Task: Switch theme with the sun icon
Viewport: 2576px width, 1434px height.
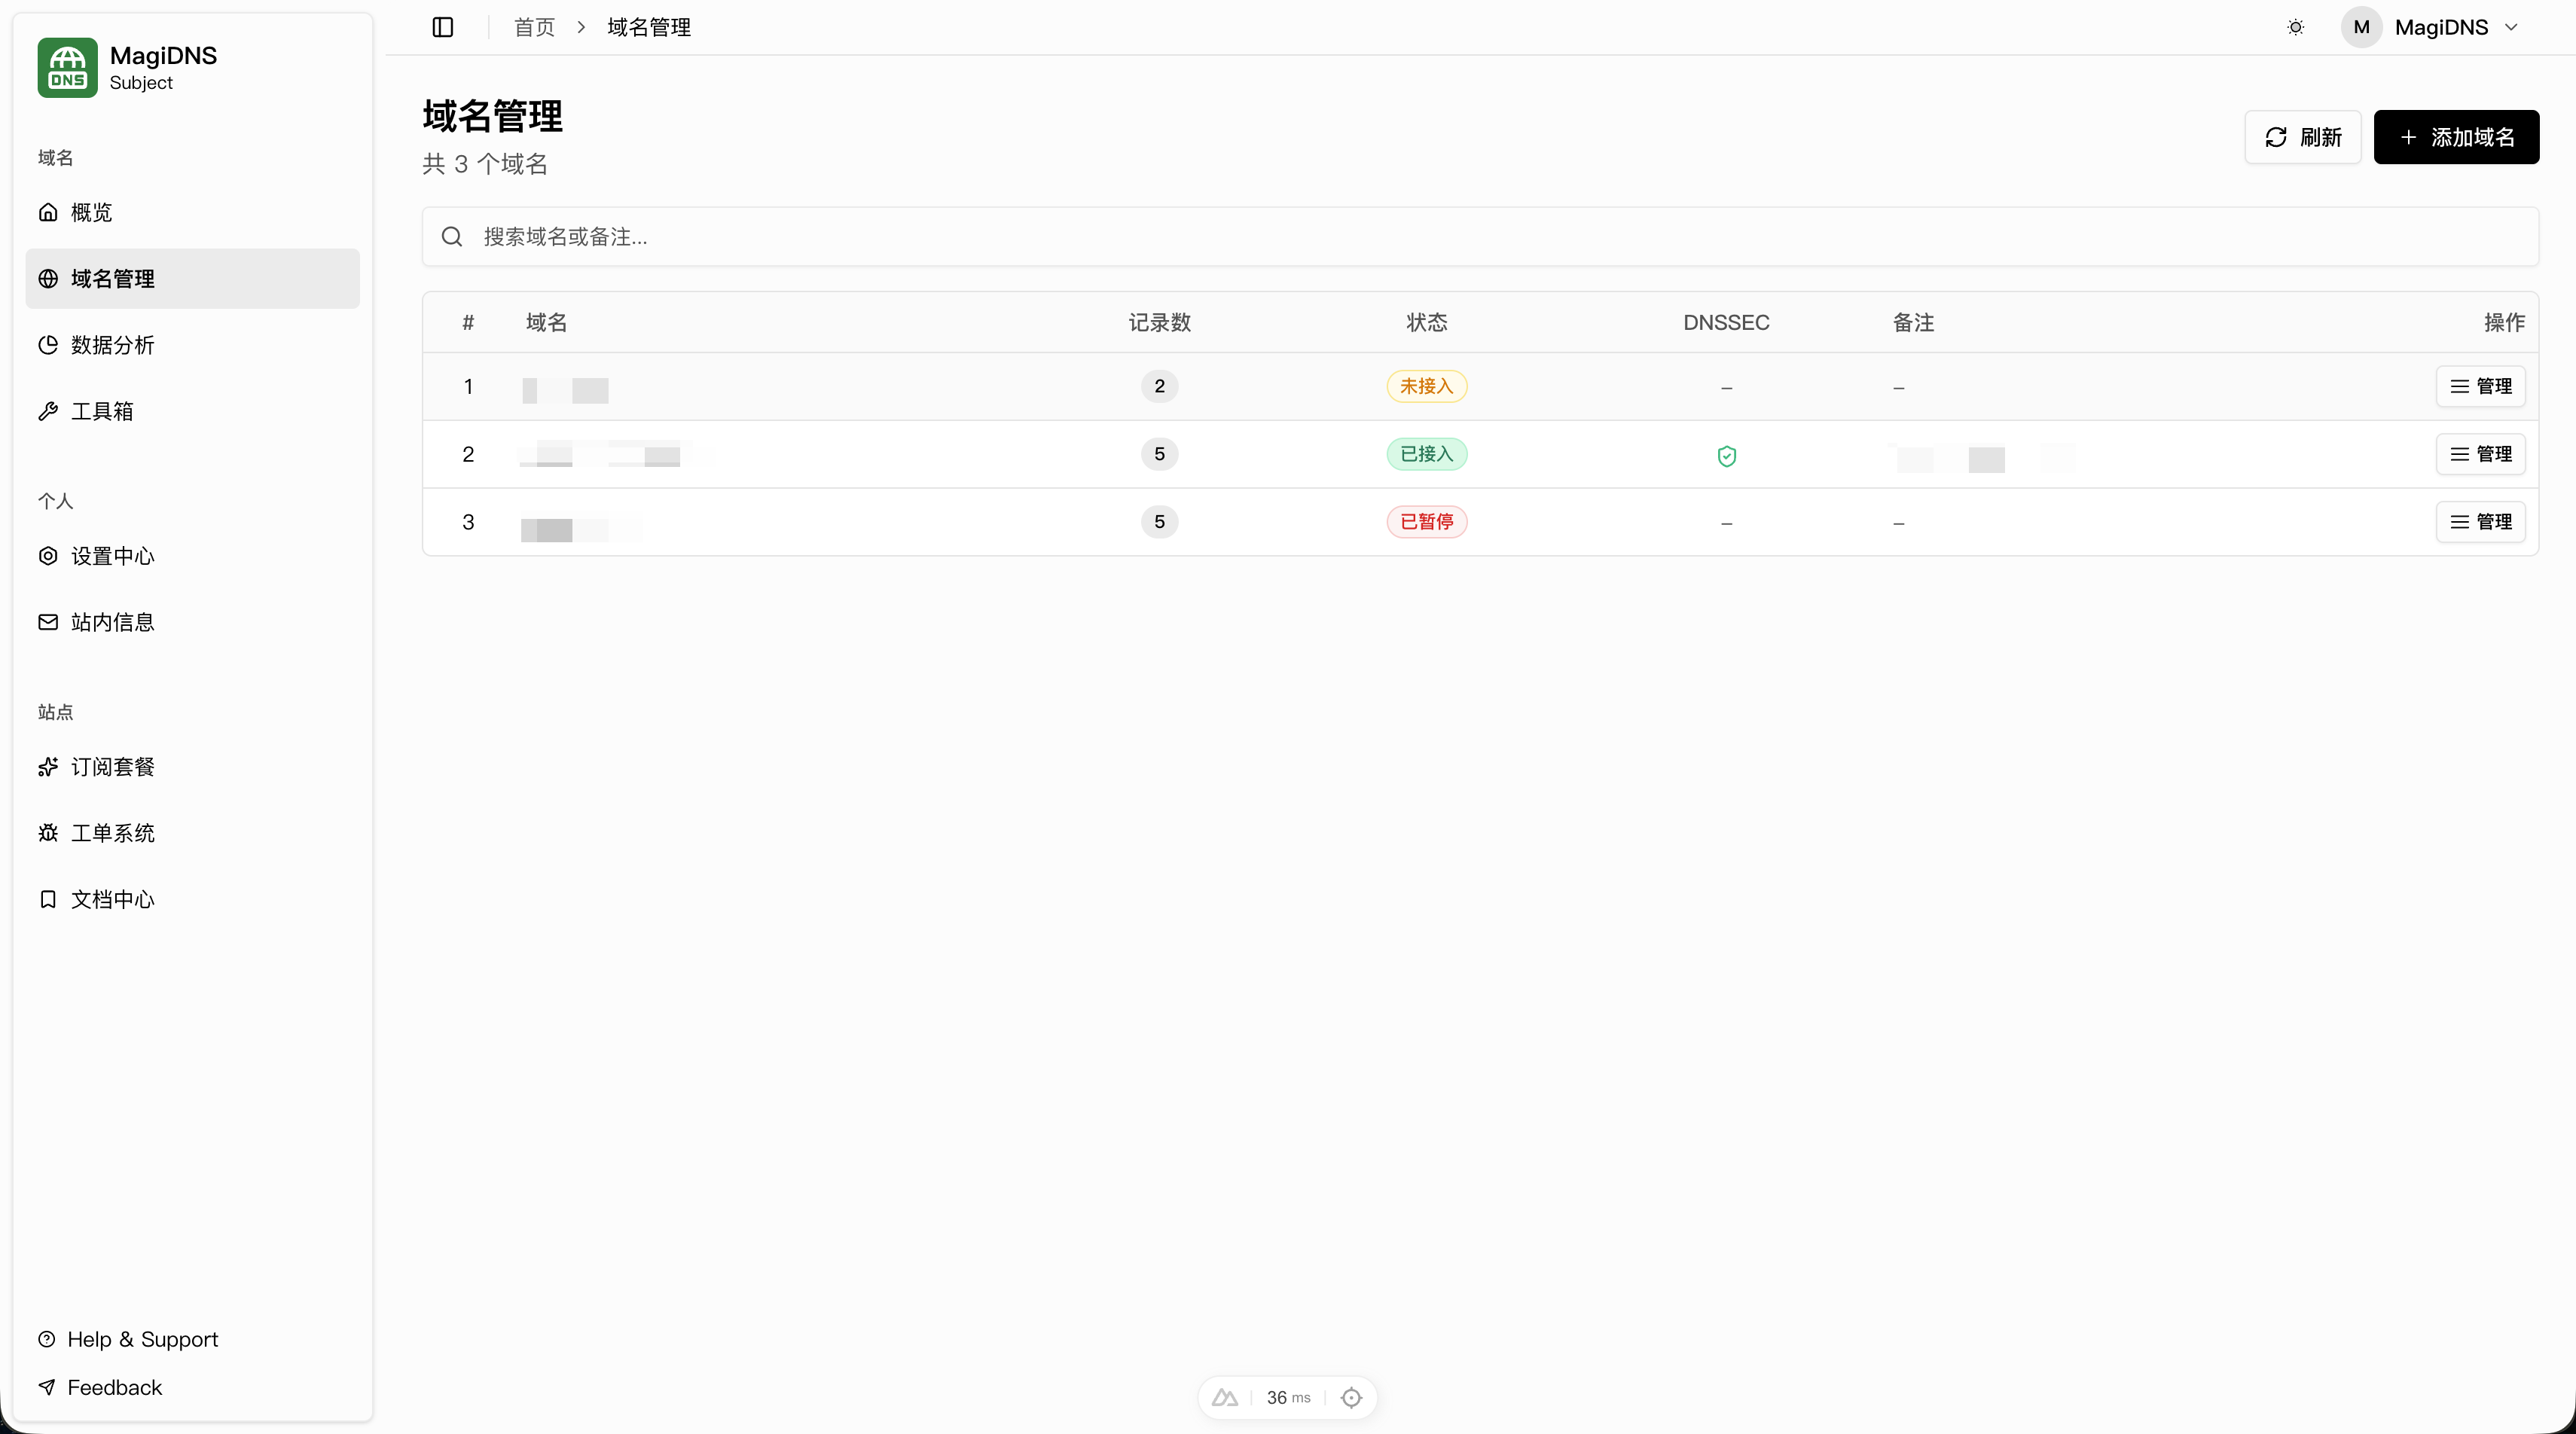Action: [x=2295, y=27]
